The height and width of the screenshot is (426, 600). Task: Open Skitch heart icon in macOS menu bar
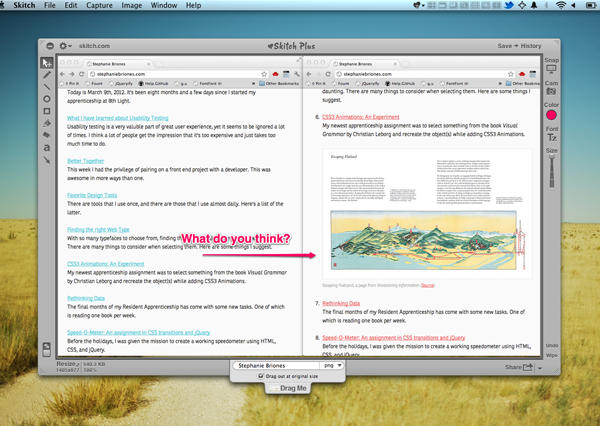click(x=417, y=5)
